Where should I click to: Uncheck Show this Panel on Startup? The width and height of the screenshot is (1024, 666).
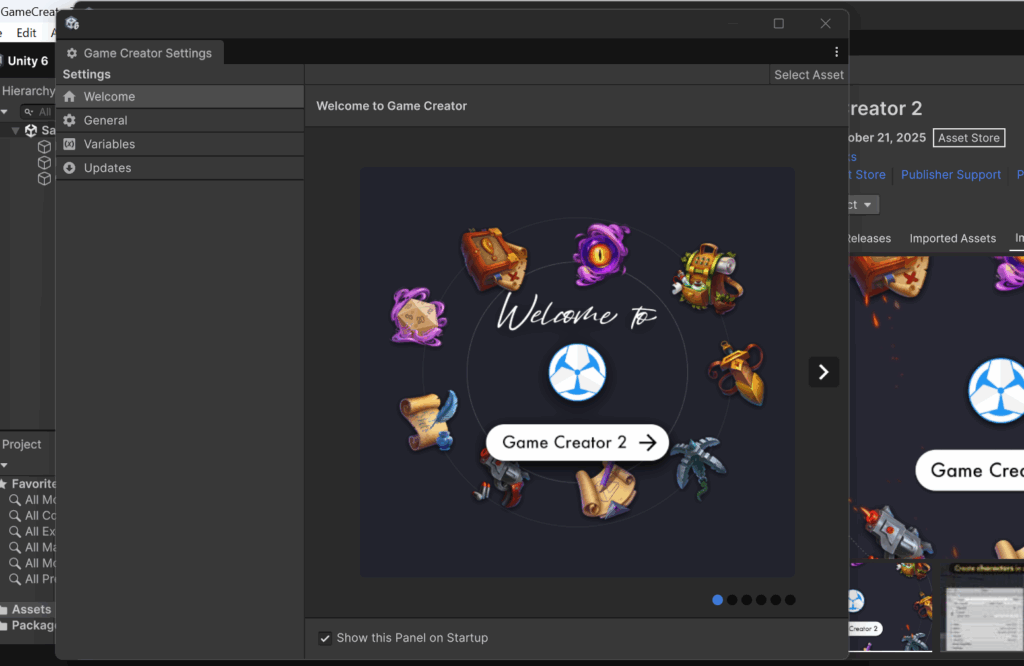pyautogui.click(x=325, y=638)
